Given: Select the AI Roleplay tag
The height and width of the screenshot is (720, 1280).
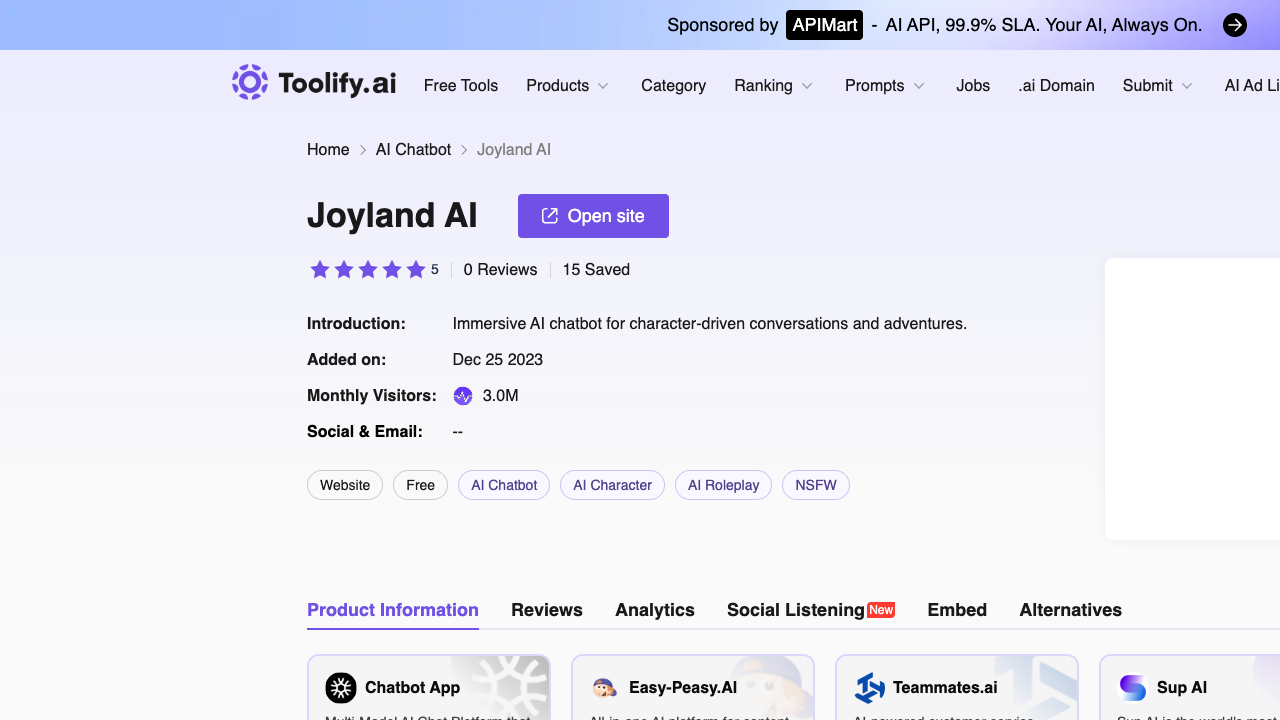Looking at the screenshot, I should point(723,485).
